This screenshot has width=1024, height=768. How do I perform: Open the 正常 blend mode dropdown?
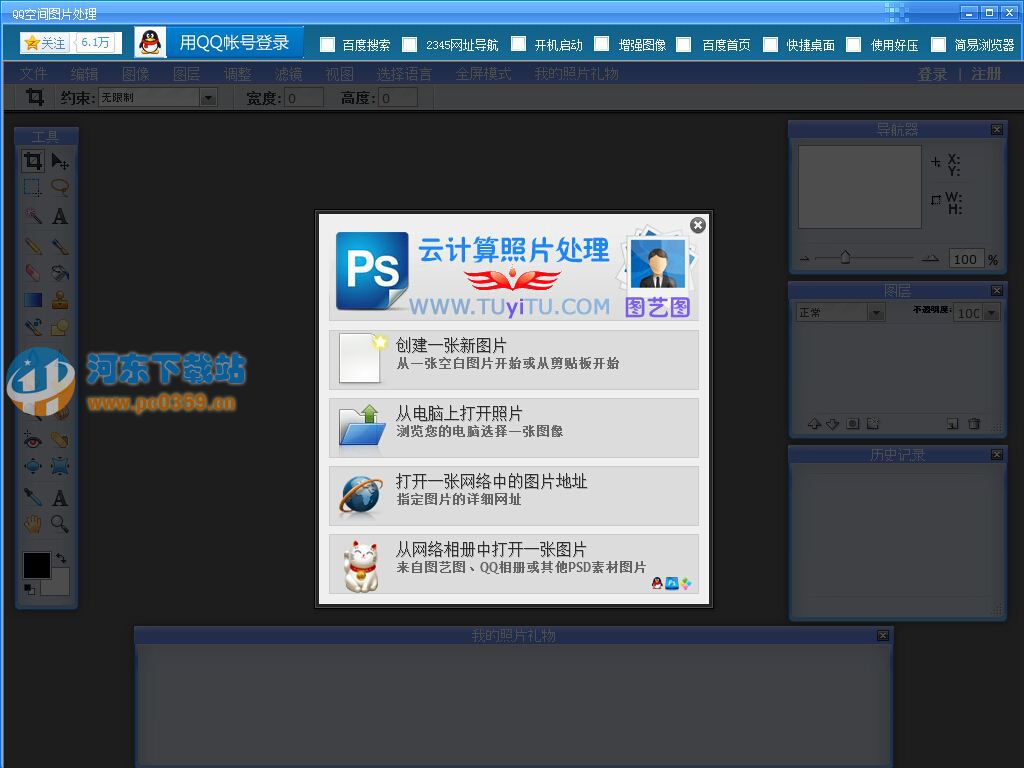(878, 312)
